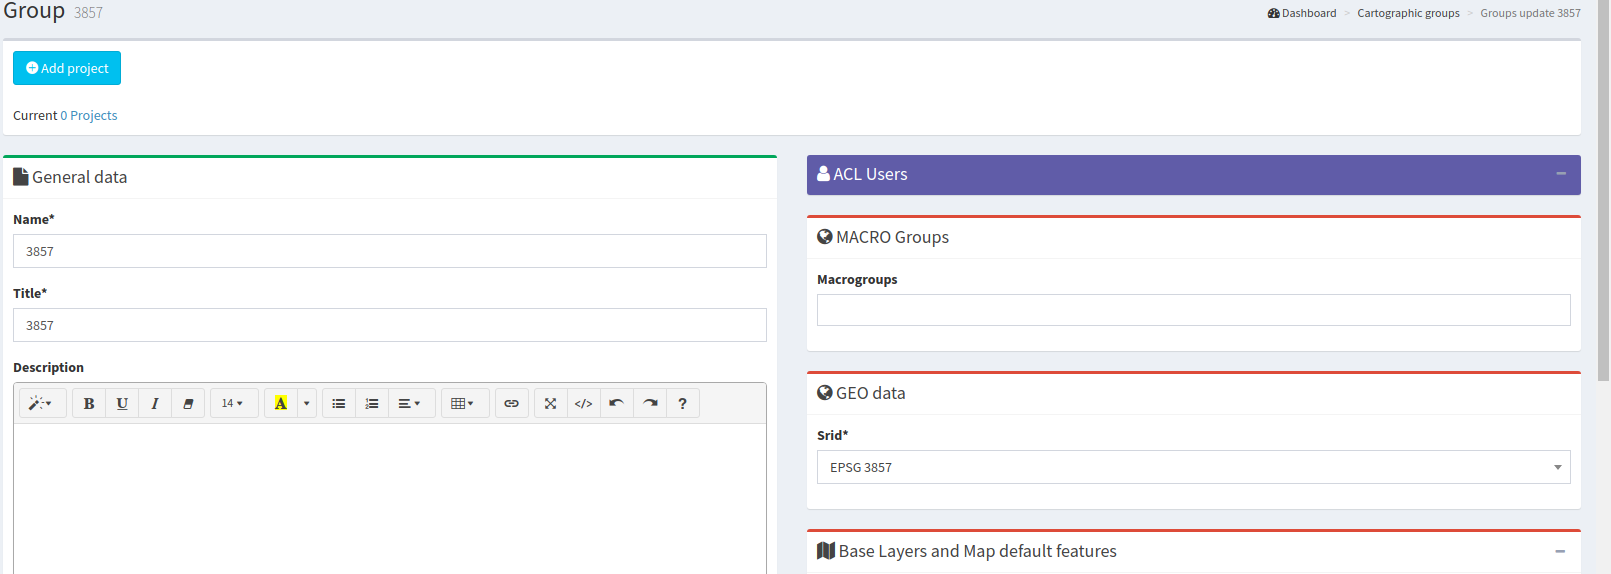Image resolution: width=1611 pixels, height=574 pixels.
Task: Open the 0 Projects link
Action: point(89,115)
